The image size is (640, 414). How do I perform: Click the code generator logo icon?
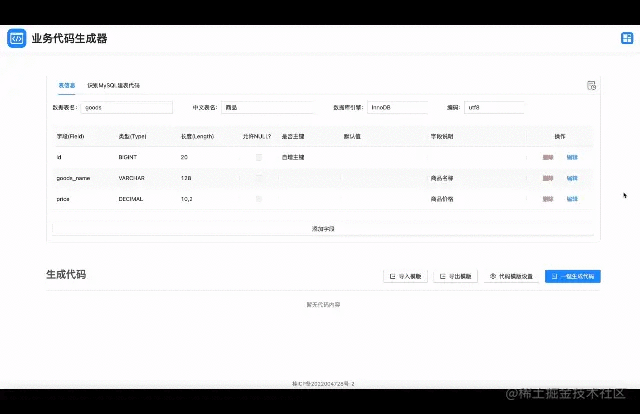pyautogui.click(x=17, y=38)
